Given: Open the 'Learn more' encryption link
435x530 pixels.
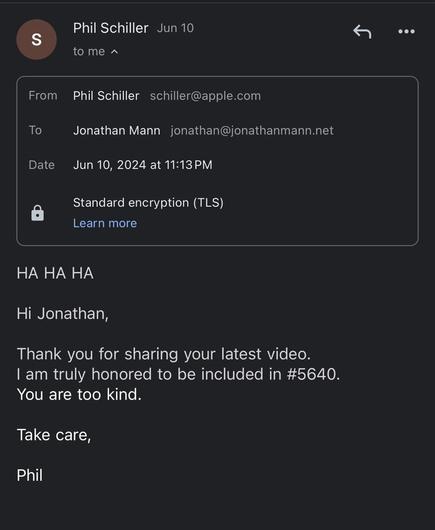Looking at the screenshot, I should coord(105,223).
